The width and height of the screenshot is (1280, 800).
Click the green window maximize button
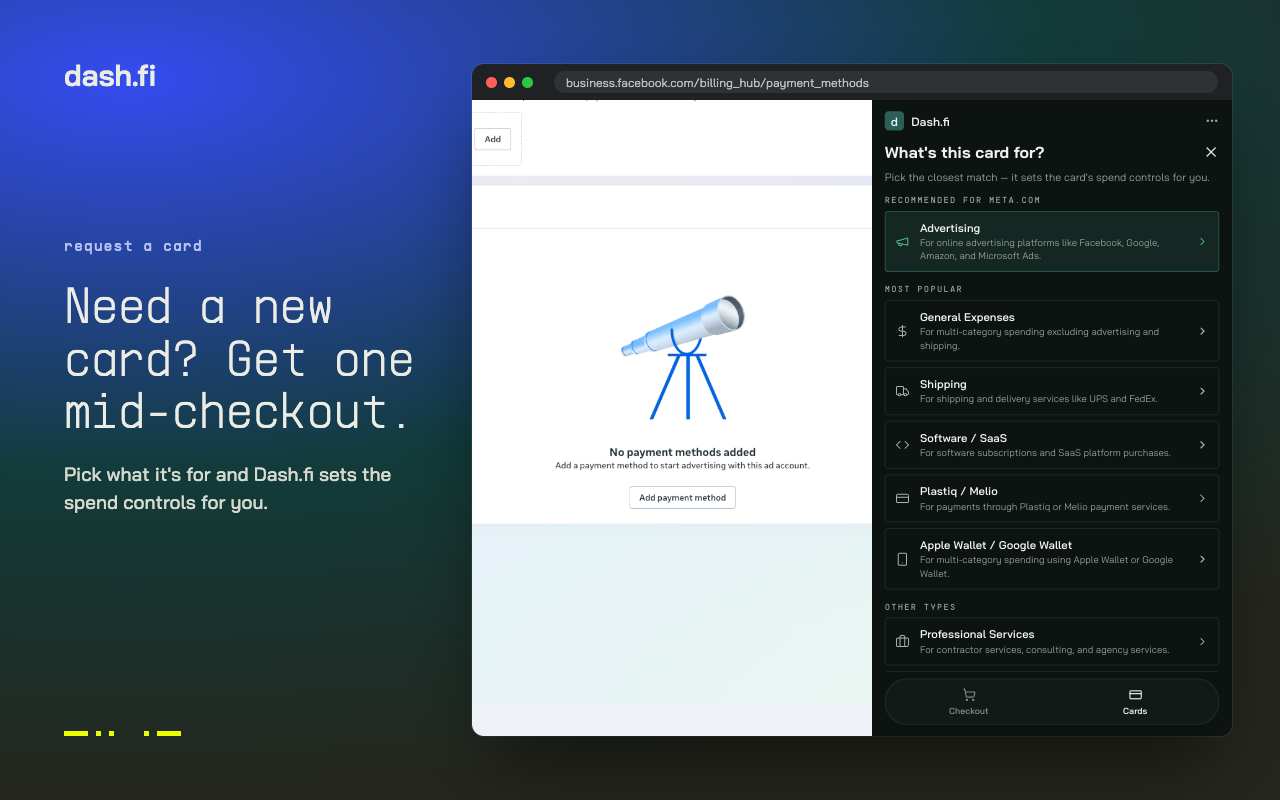[527, 83]
